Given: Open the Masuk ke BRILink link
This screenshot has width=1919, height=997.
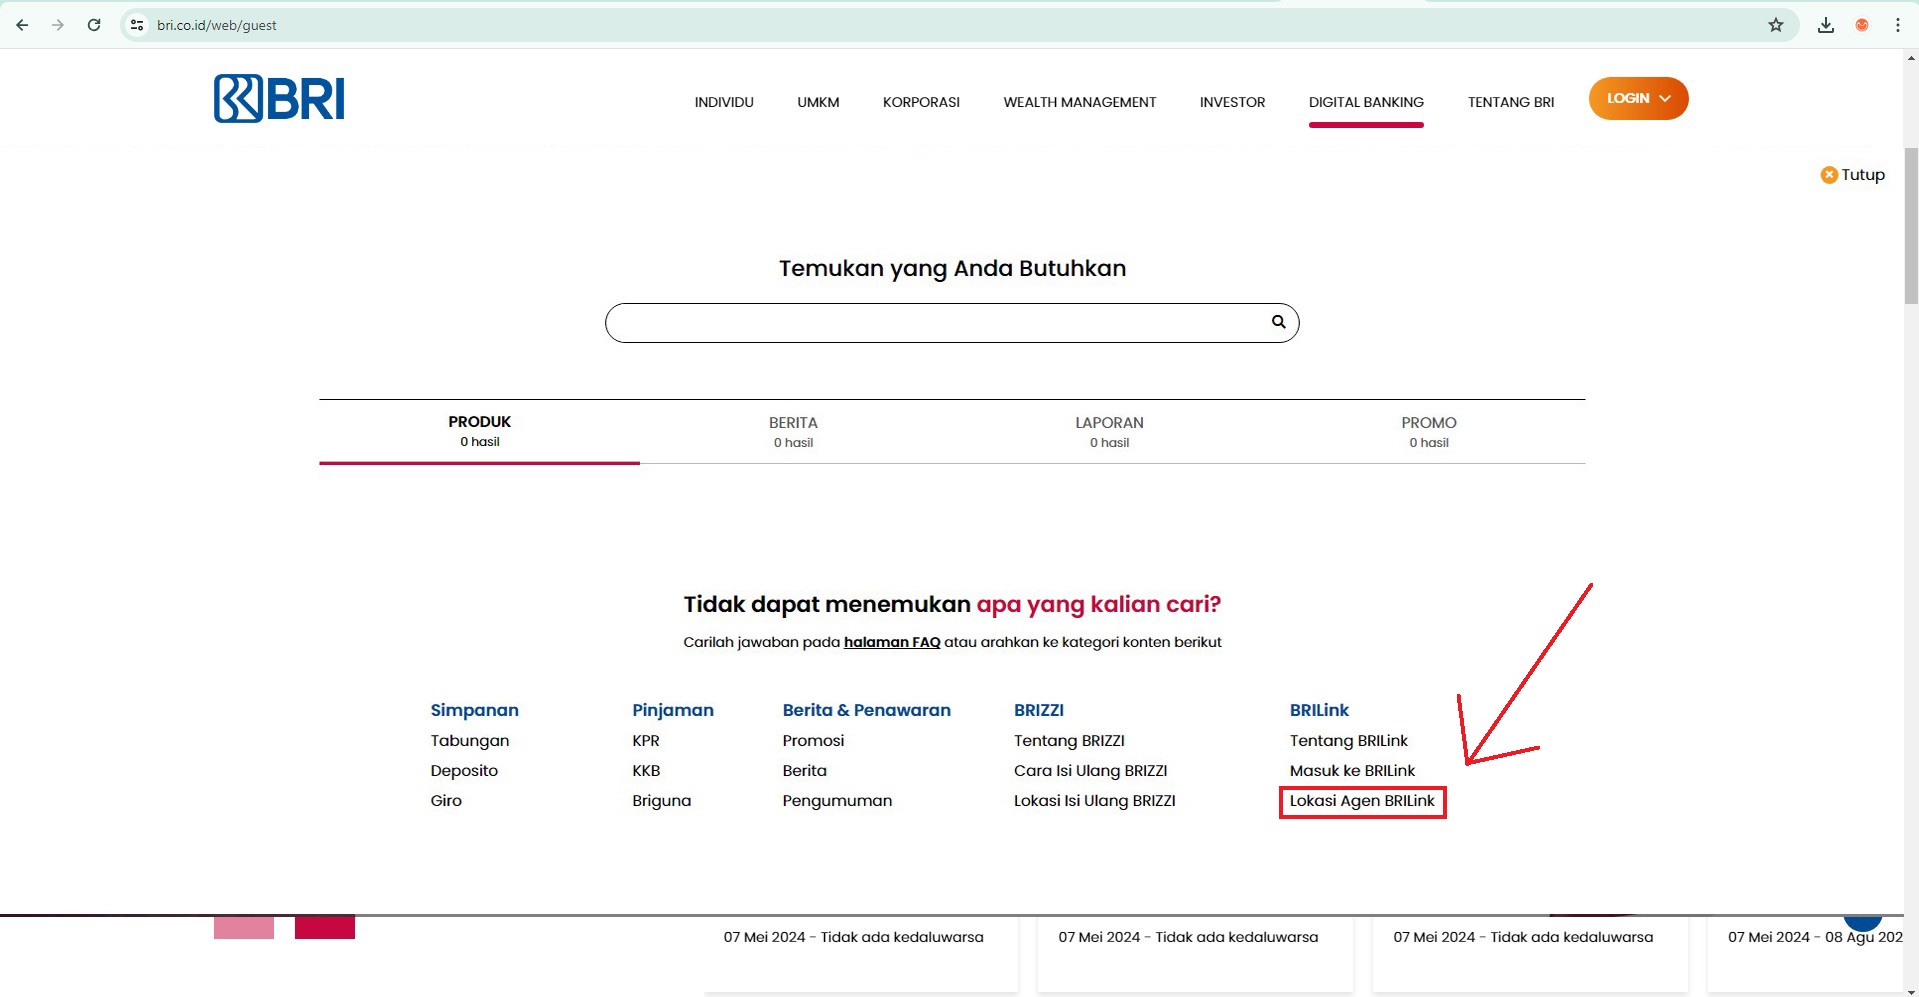Looking at the screenshot, I should [1352, 770].
